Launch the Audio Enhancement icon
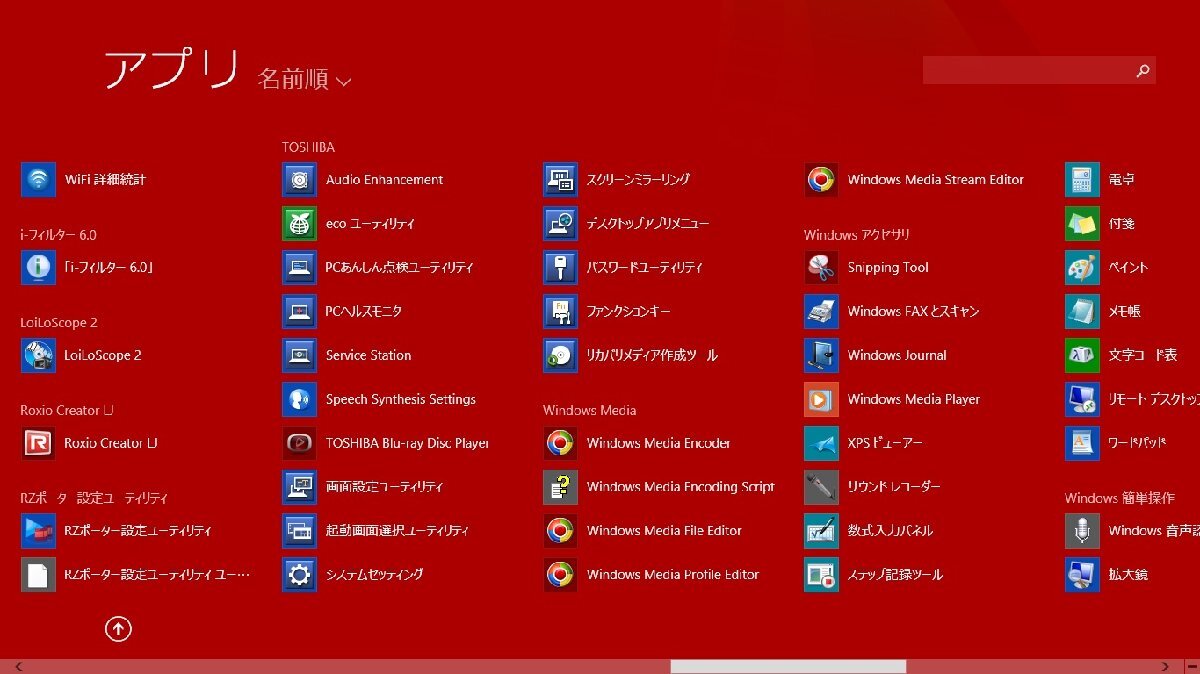Image resolution: width=1200 pixels, height=674 pixels. 299,180
